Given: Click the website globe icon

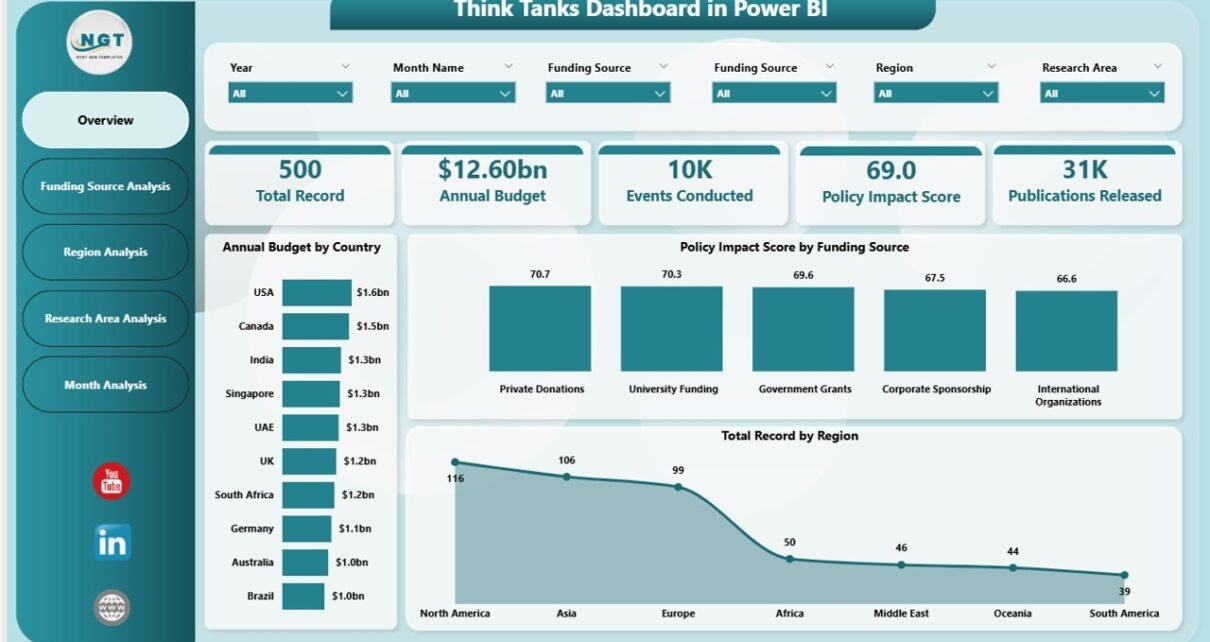Looking at the screenshot, I should point(111,606).
